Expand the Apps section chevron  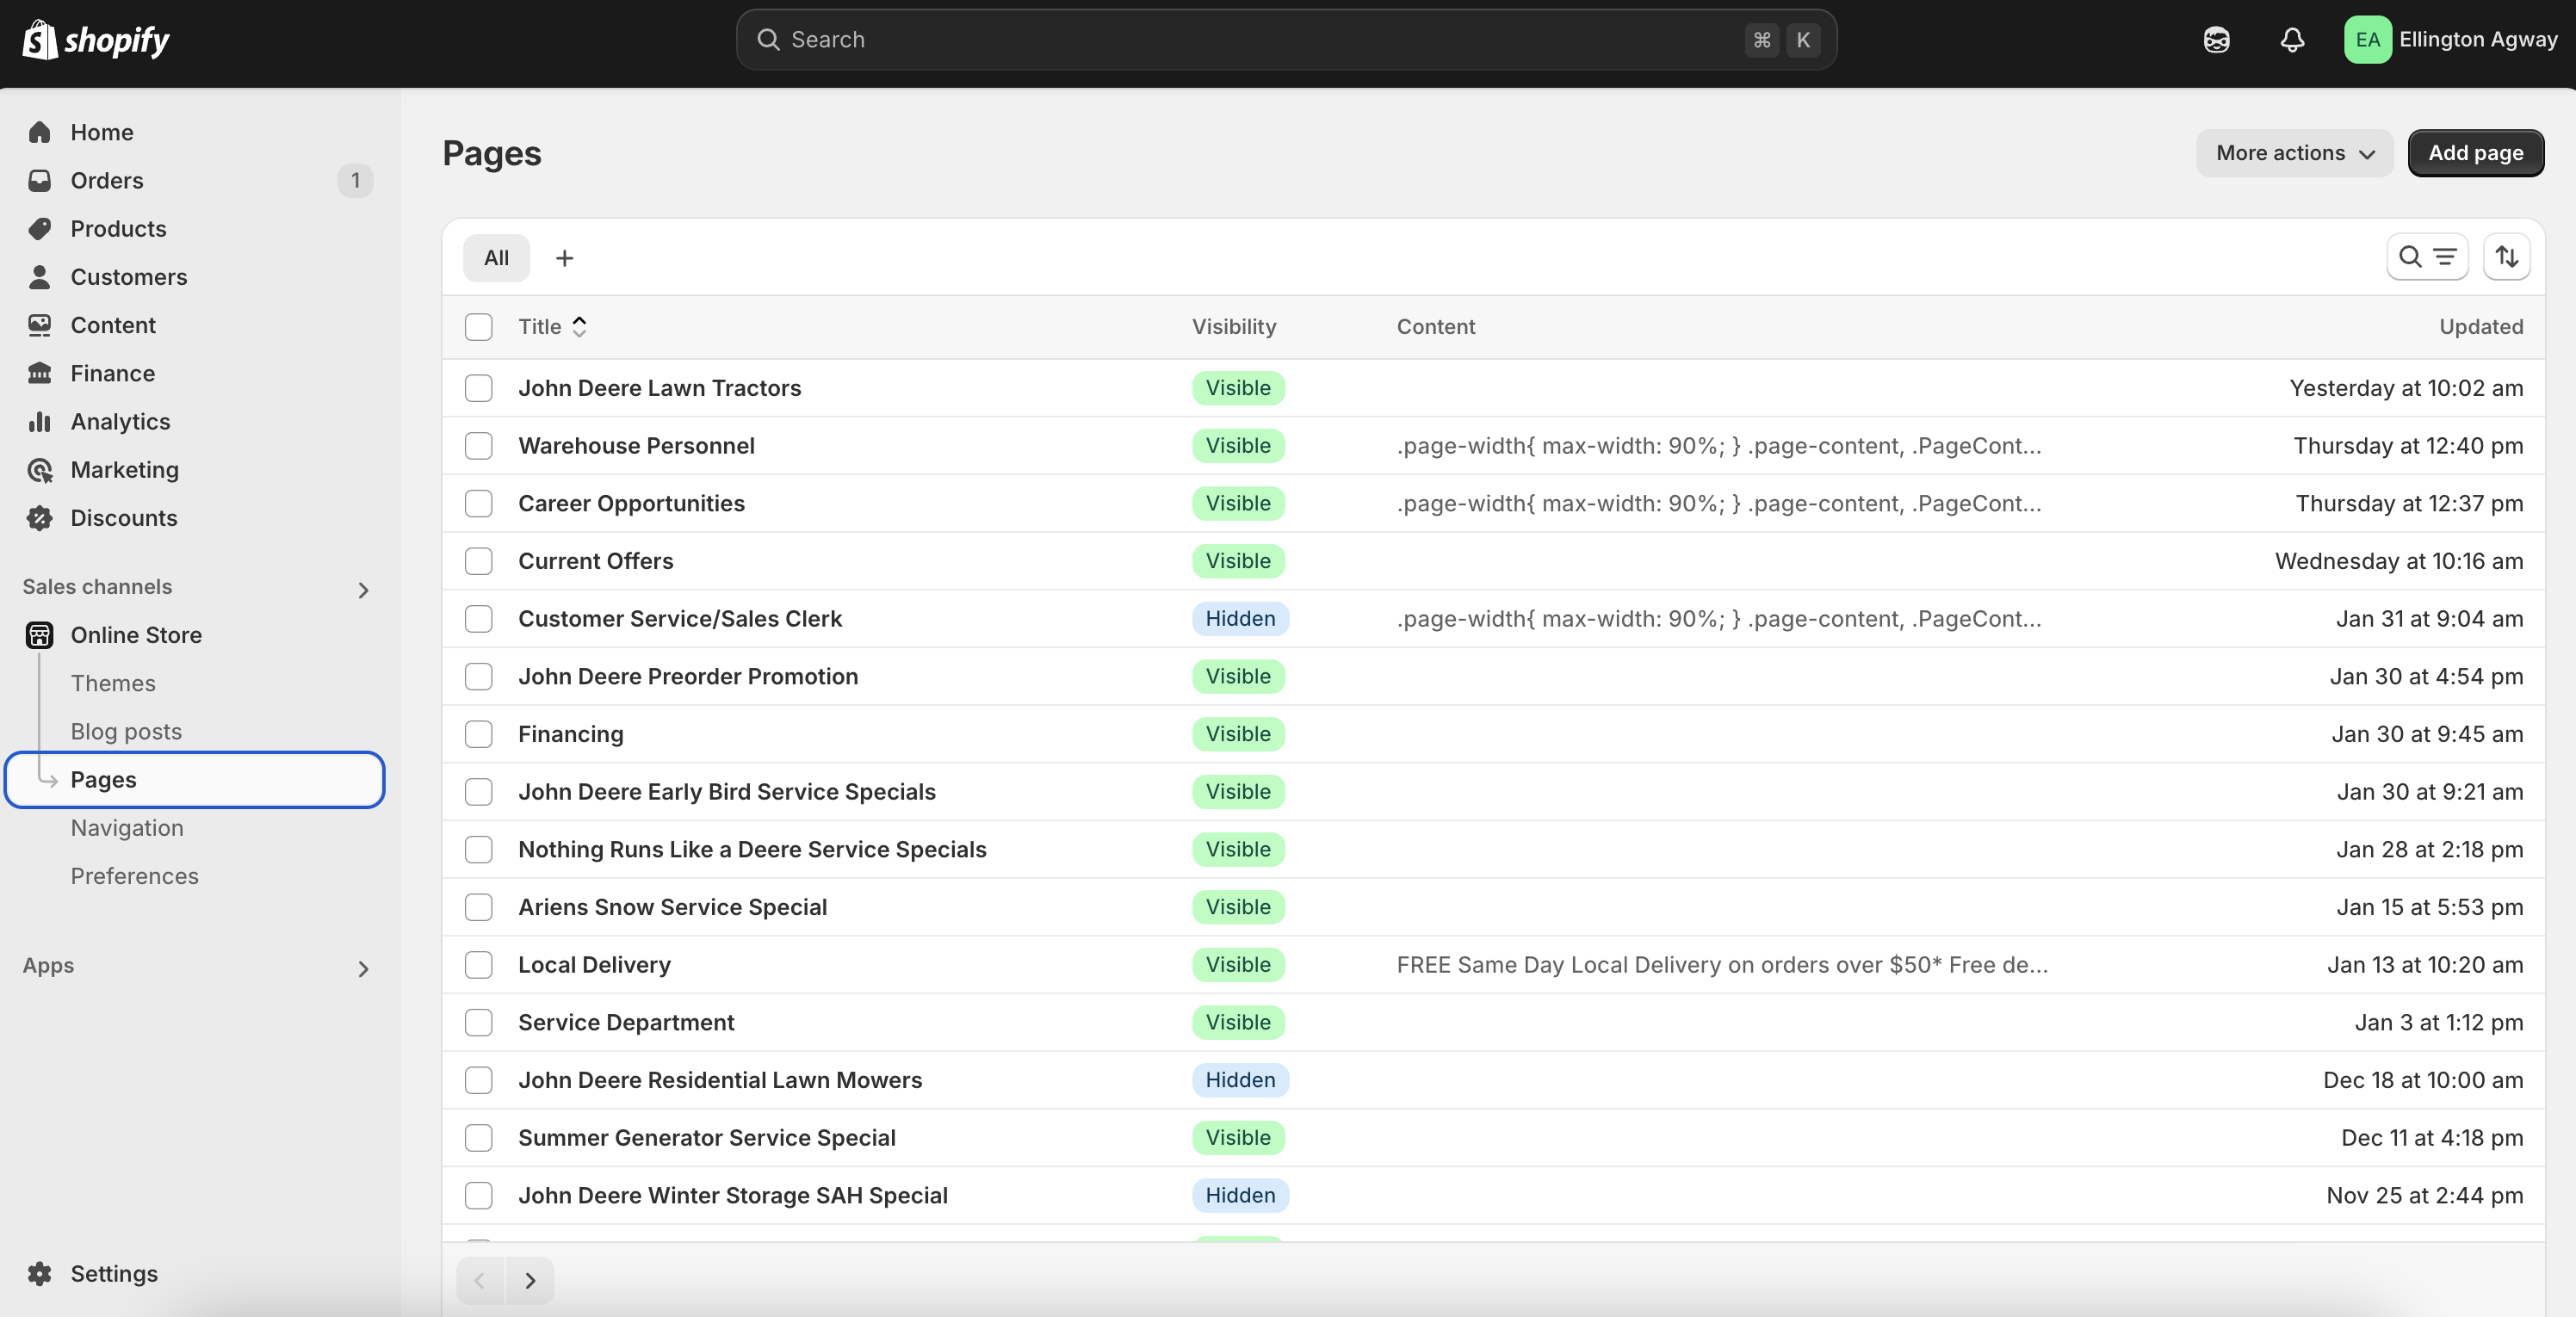(x=363, y=968)
